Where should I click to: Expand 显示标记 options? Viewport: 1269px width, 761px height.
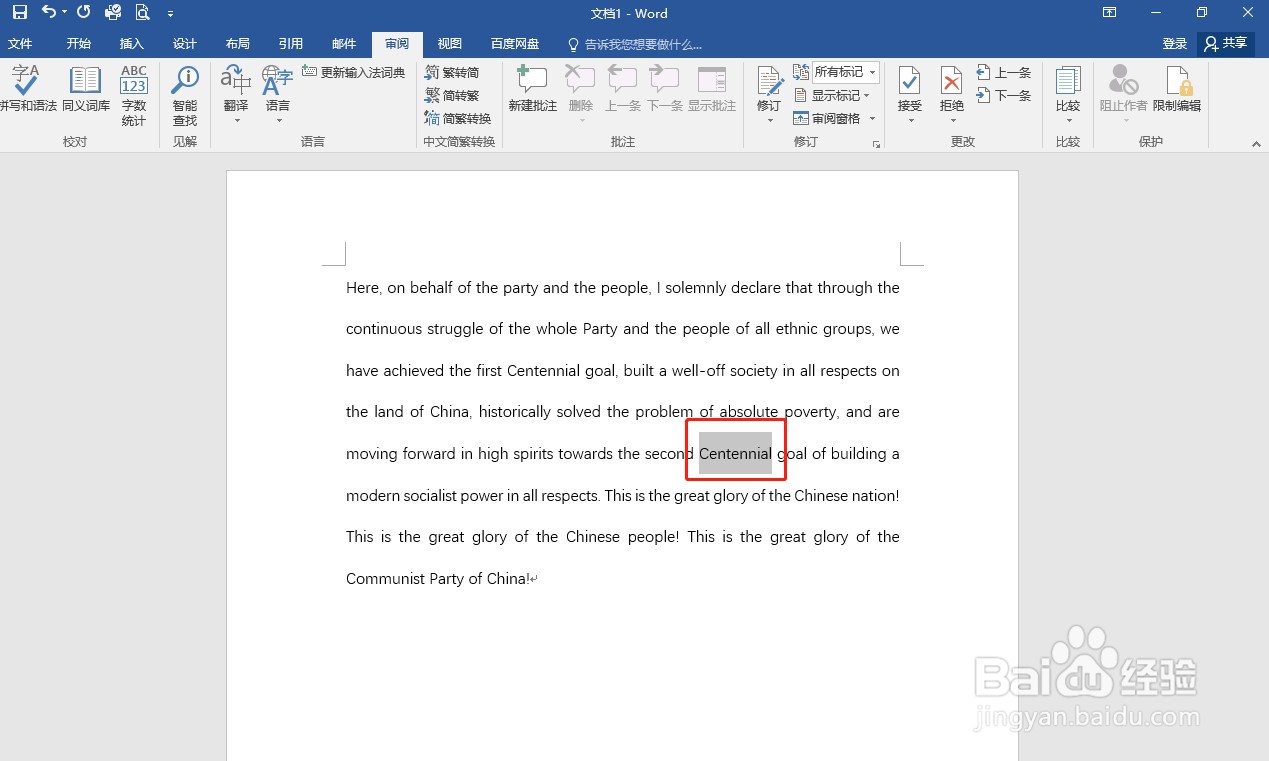click(x=832, y=95)
